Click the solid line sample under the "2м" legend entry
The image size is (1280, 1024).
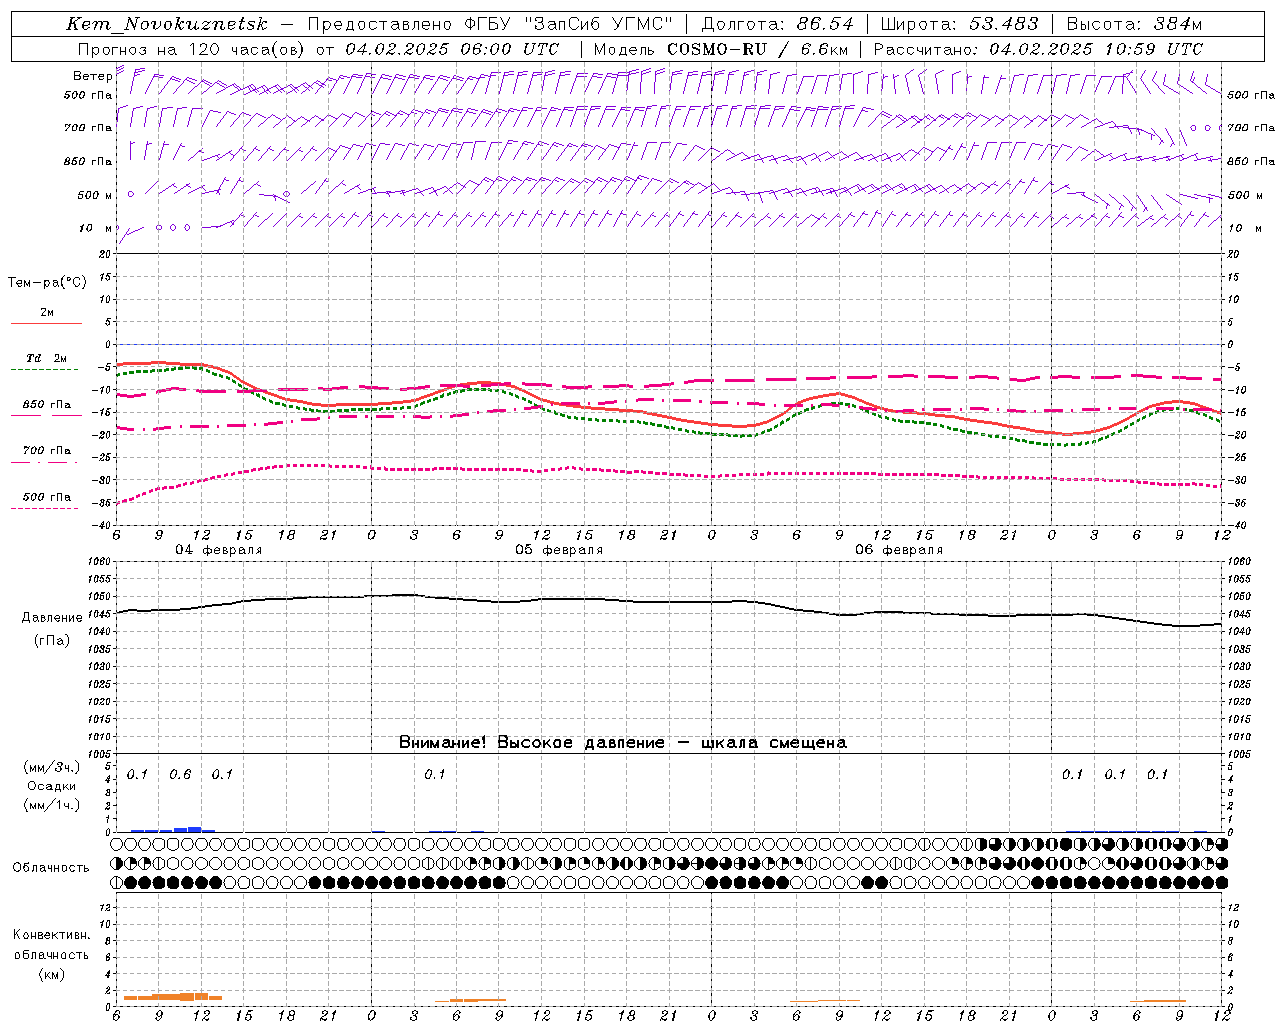[46, 324]
